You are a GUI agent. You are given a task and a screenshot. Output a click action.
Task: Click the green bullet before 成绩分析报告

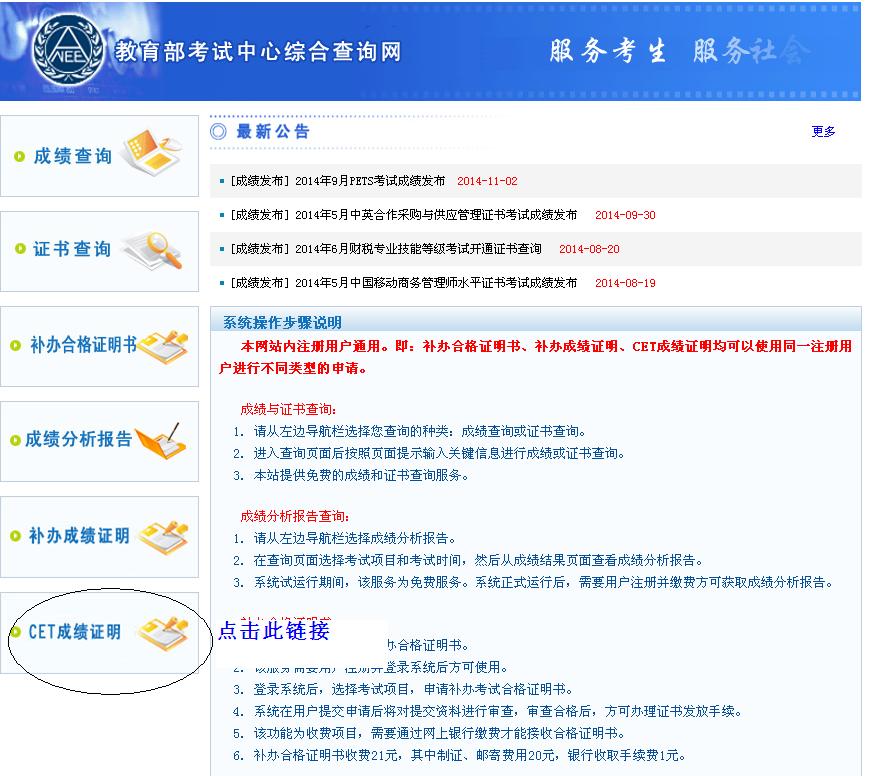coord(16,440)
